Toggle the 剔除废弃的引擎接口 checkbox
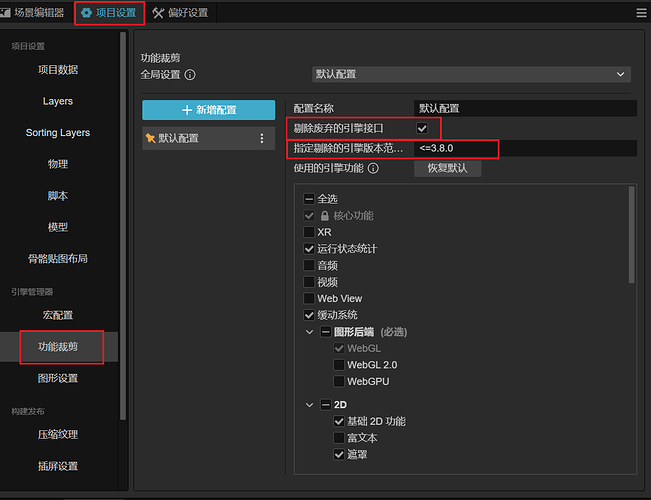Screen dimensions: 651x500 [x=422, y=128]
